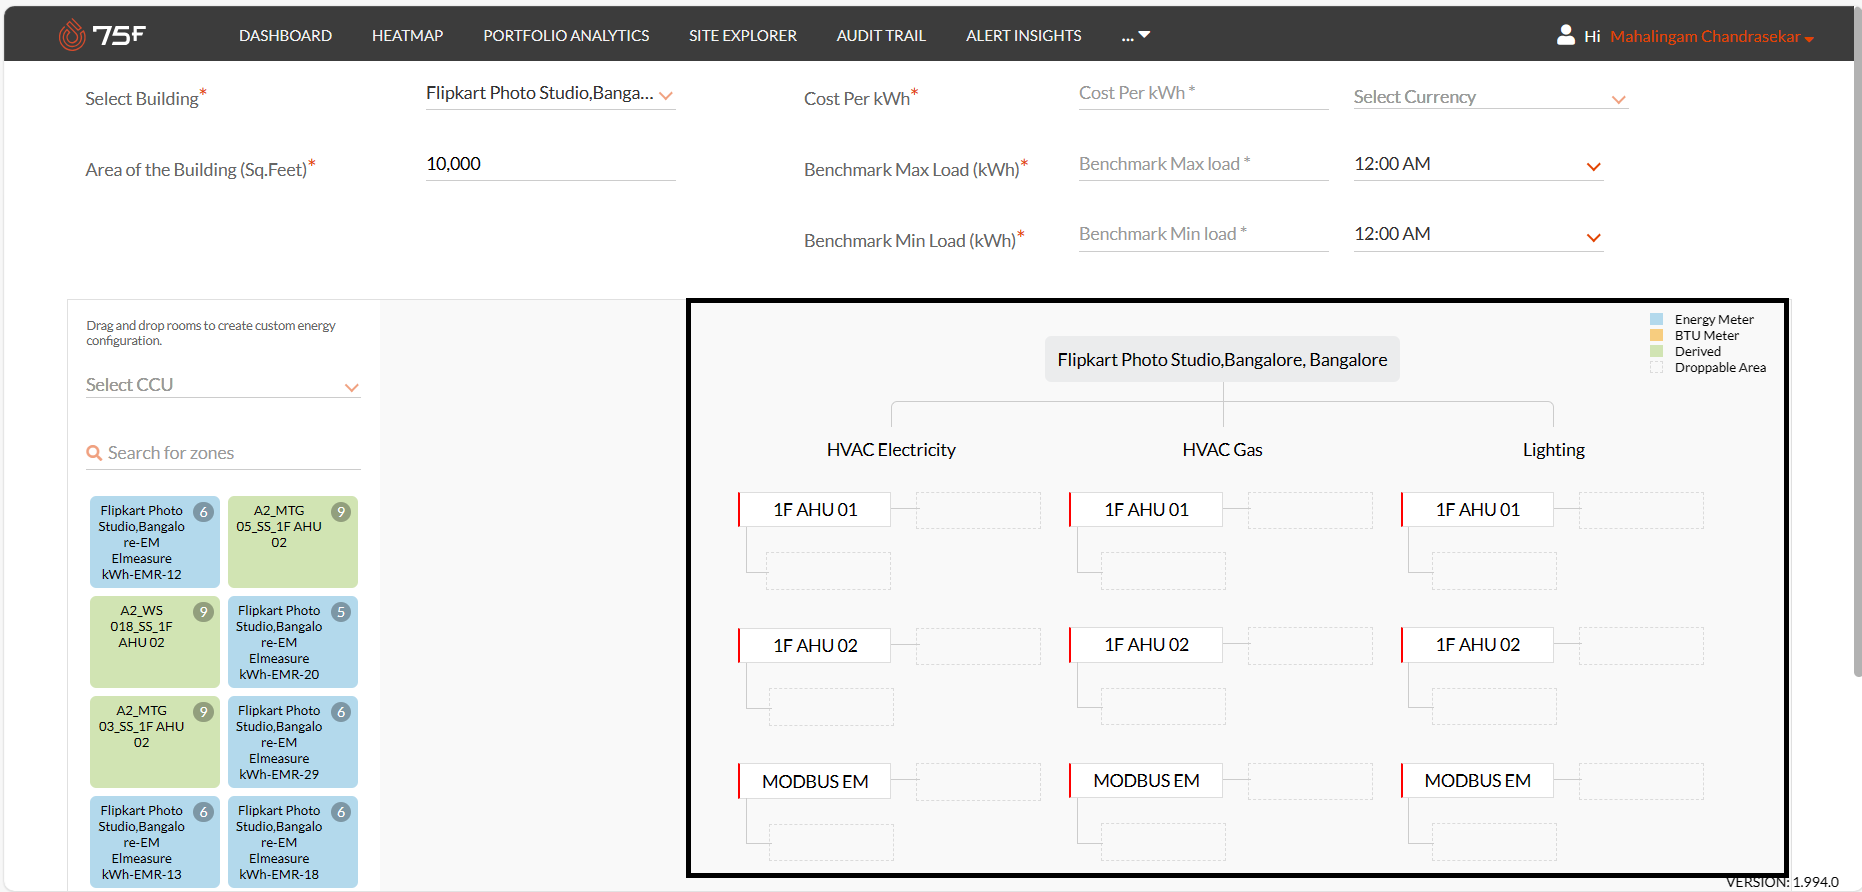This screenshot has height=892, width=1862.
Task: Select the BTU Meter legend swatch
Action: click(x=1656, y=336)
